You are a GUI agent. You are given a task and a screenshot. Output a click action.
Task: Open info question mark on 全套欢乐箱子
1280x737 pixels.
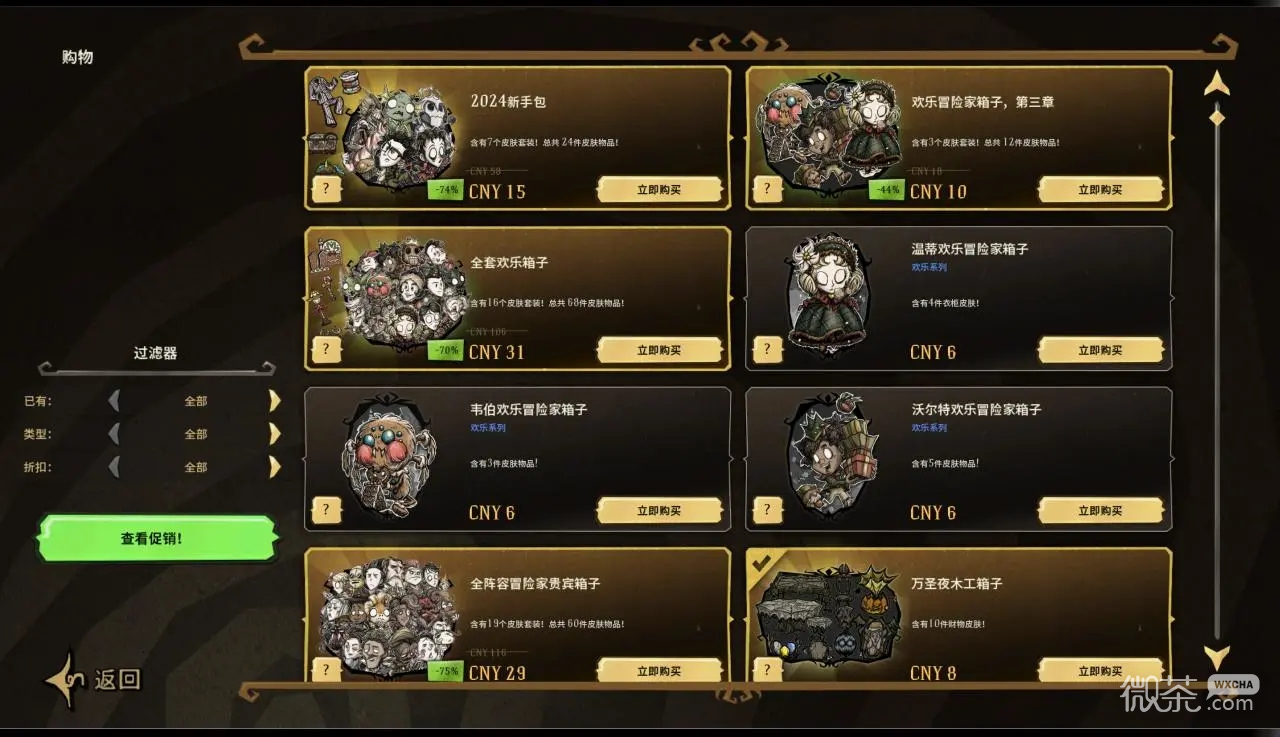pos(327,349)
